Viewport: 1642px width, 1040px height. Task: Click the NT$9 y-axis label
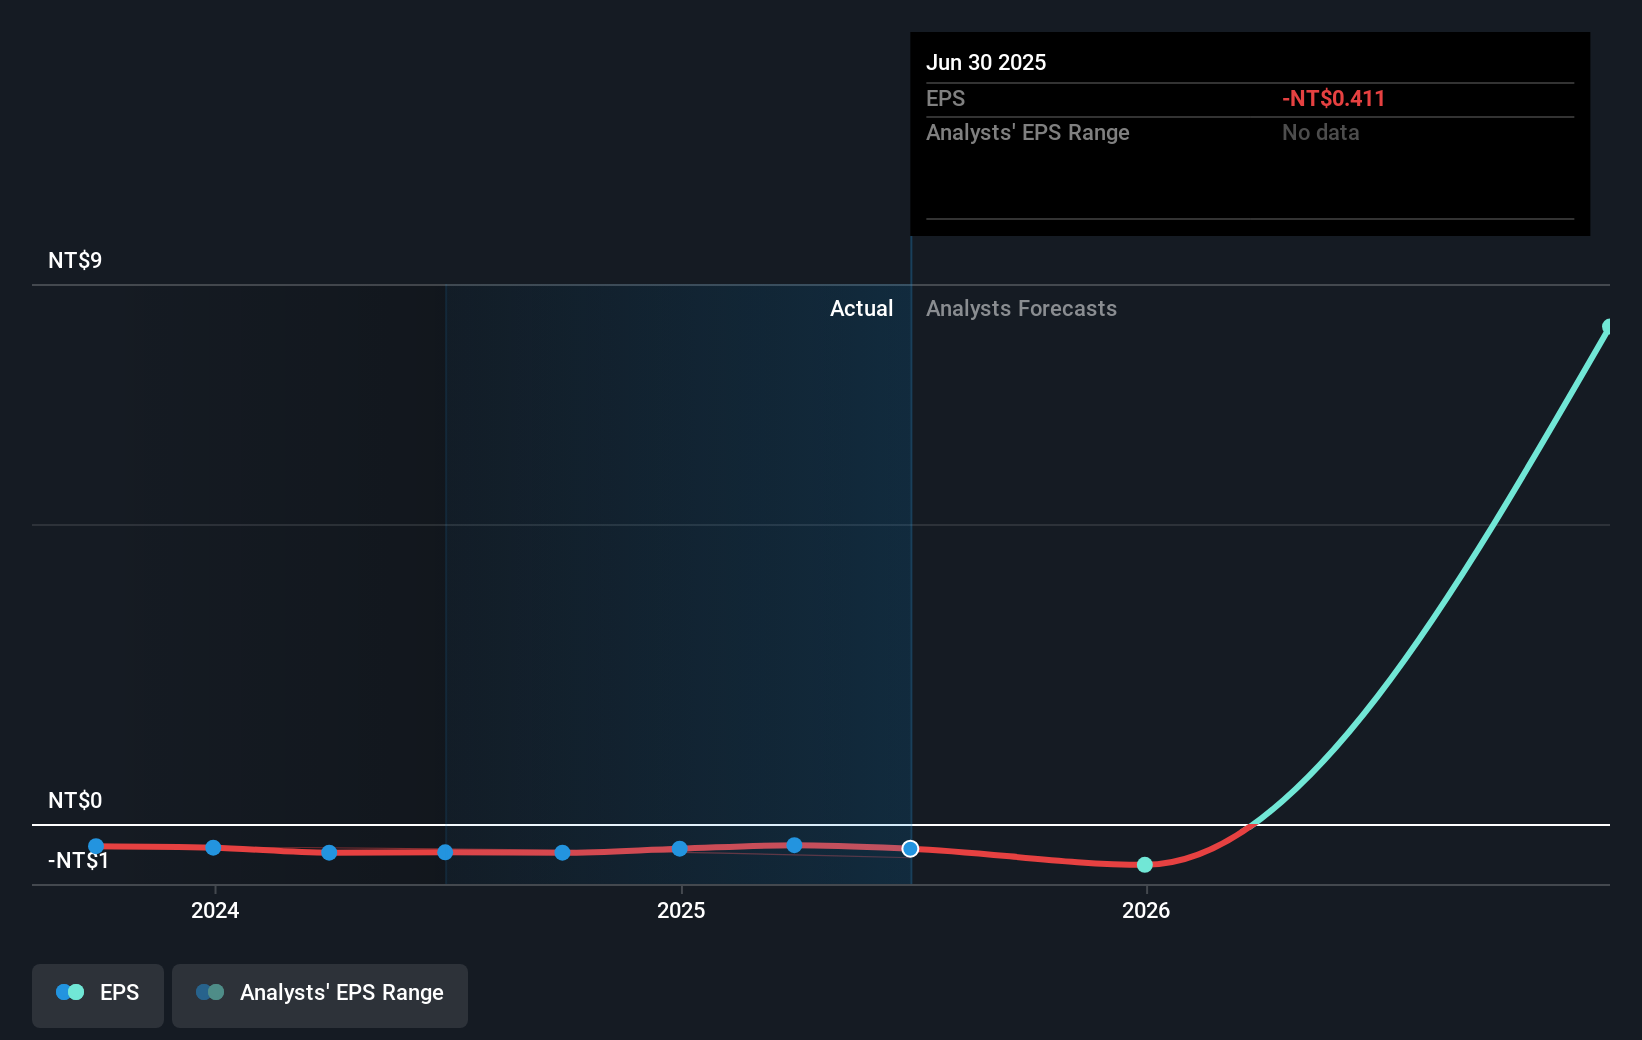click(75, 260)
